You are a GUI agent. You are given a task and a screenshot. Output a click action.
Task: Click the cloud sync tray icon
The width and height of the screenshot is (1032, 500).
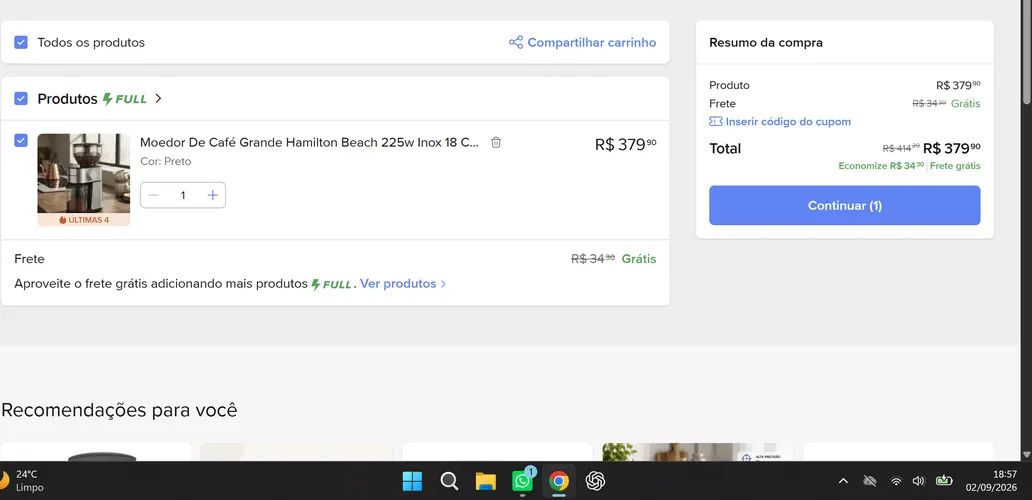(x=869, y=482)
